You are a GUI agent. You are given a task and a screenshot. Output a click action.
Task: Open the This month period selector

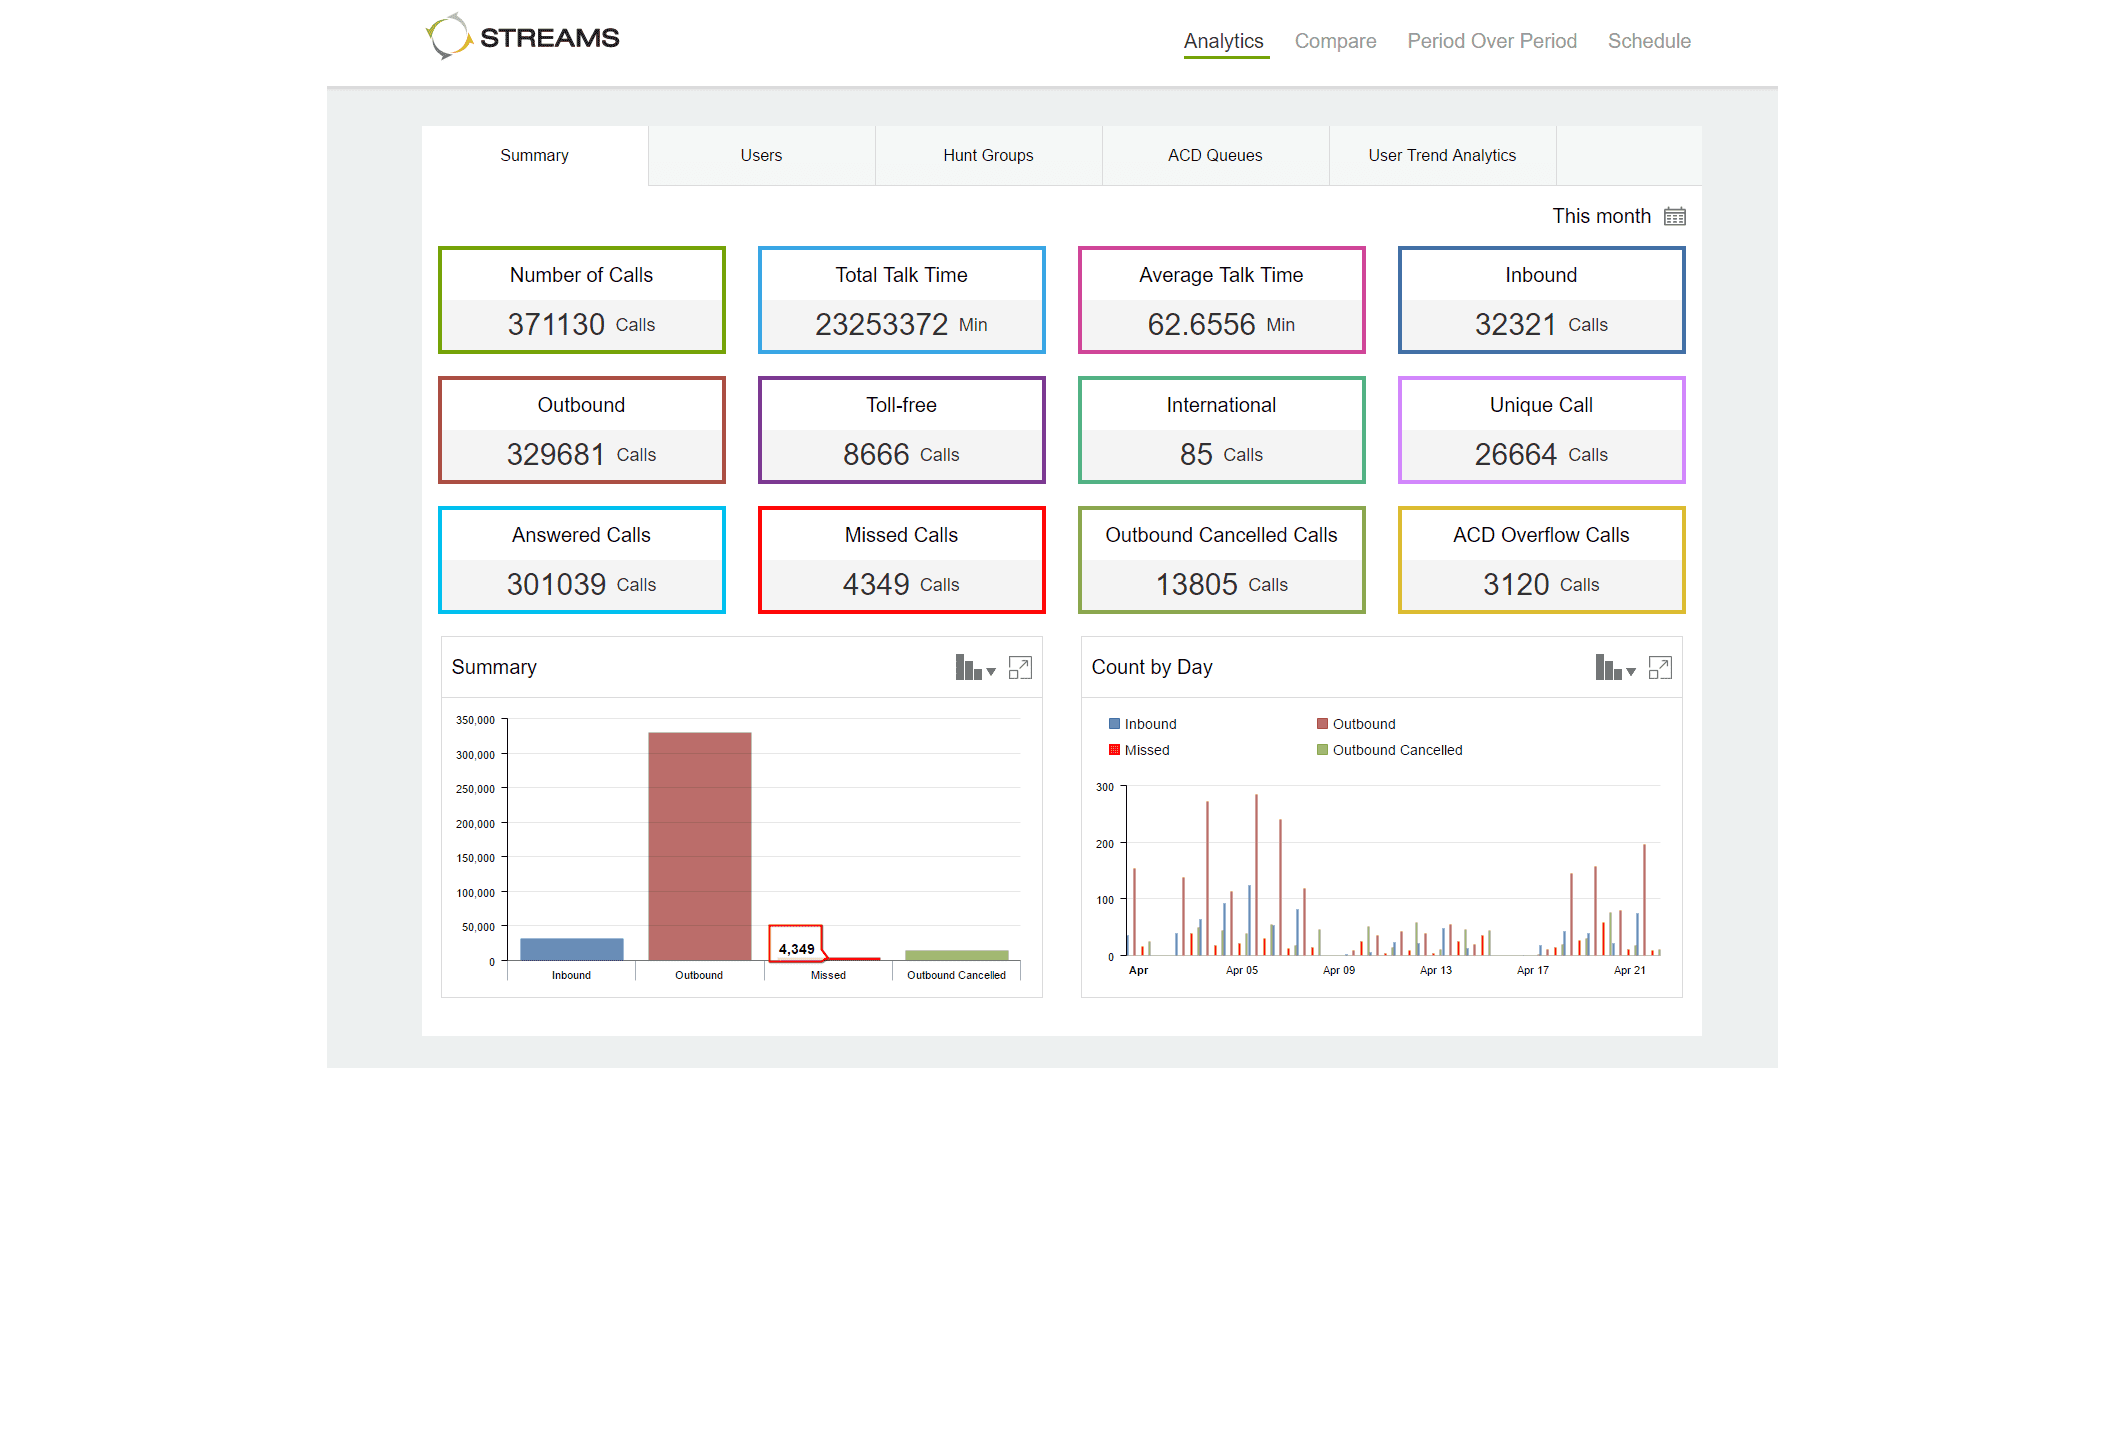pos(1600,216)
